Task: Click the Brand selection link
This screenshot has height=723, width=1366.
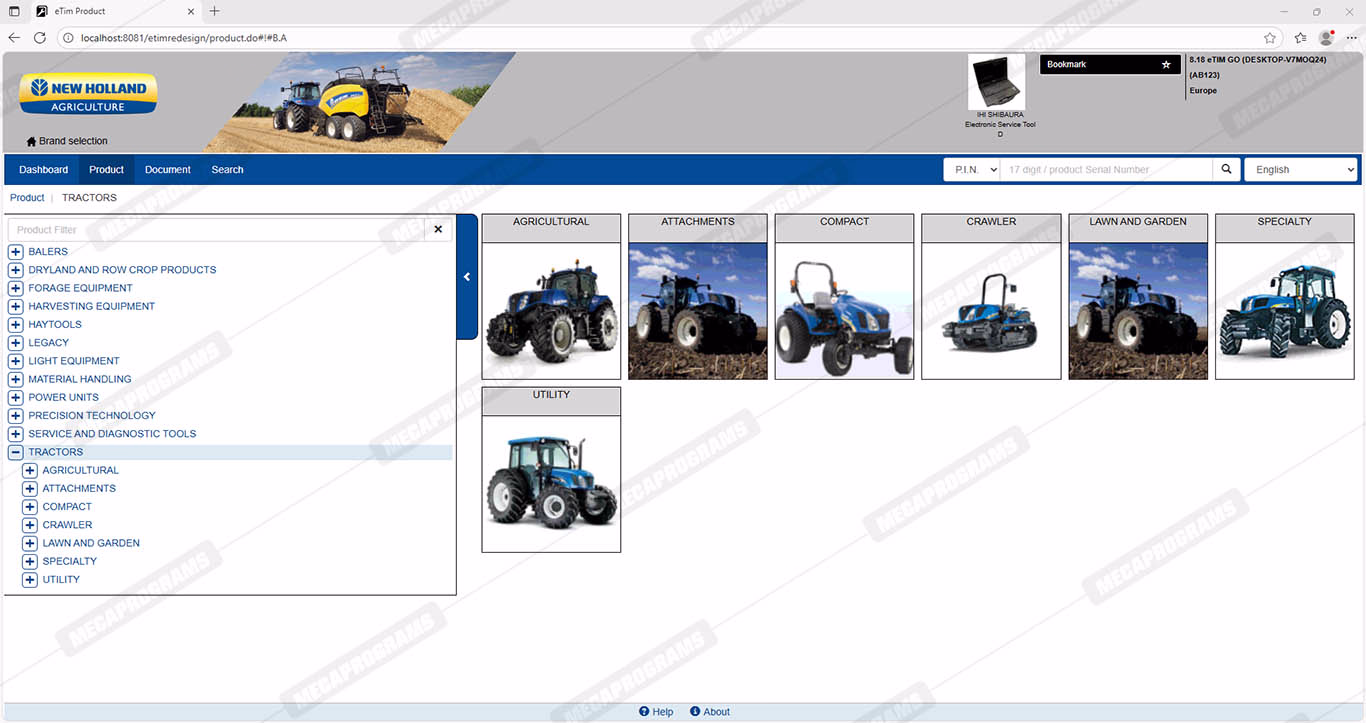Action: pos(67,141)
